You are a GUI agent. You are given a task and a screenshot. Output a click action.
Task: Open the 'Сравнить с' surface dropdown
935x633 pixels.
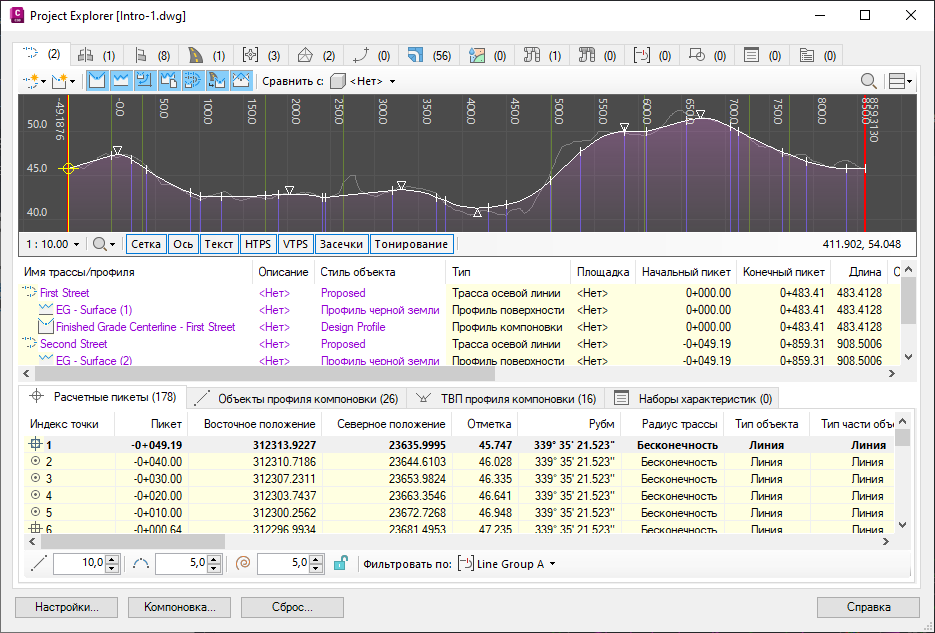pos(372,81)
